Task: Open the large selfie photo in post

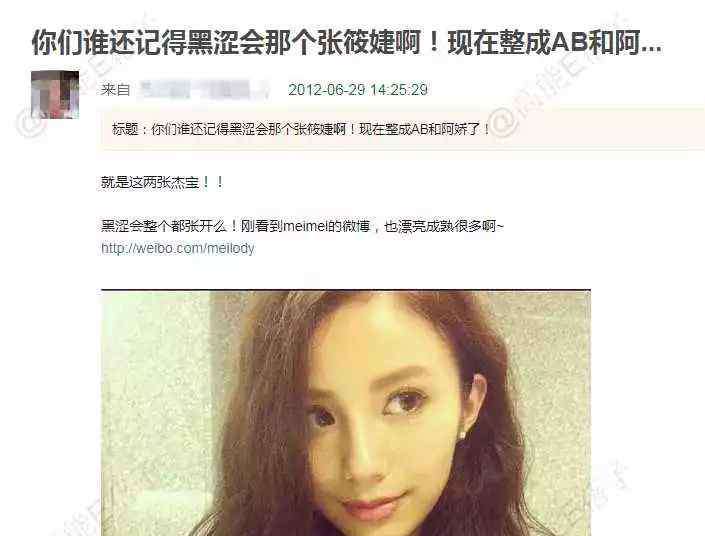Action: click(x=346, y=412)
